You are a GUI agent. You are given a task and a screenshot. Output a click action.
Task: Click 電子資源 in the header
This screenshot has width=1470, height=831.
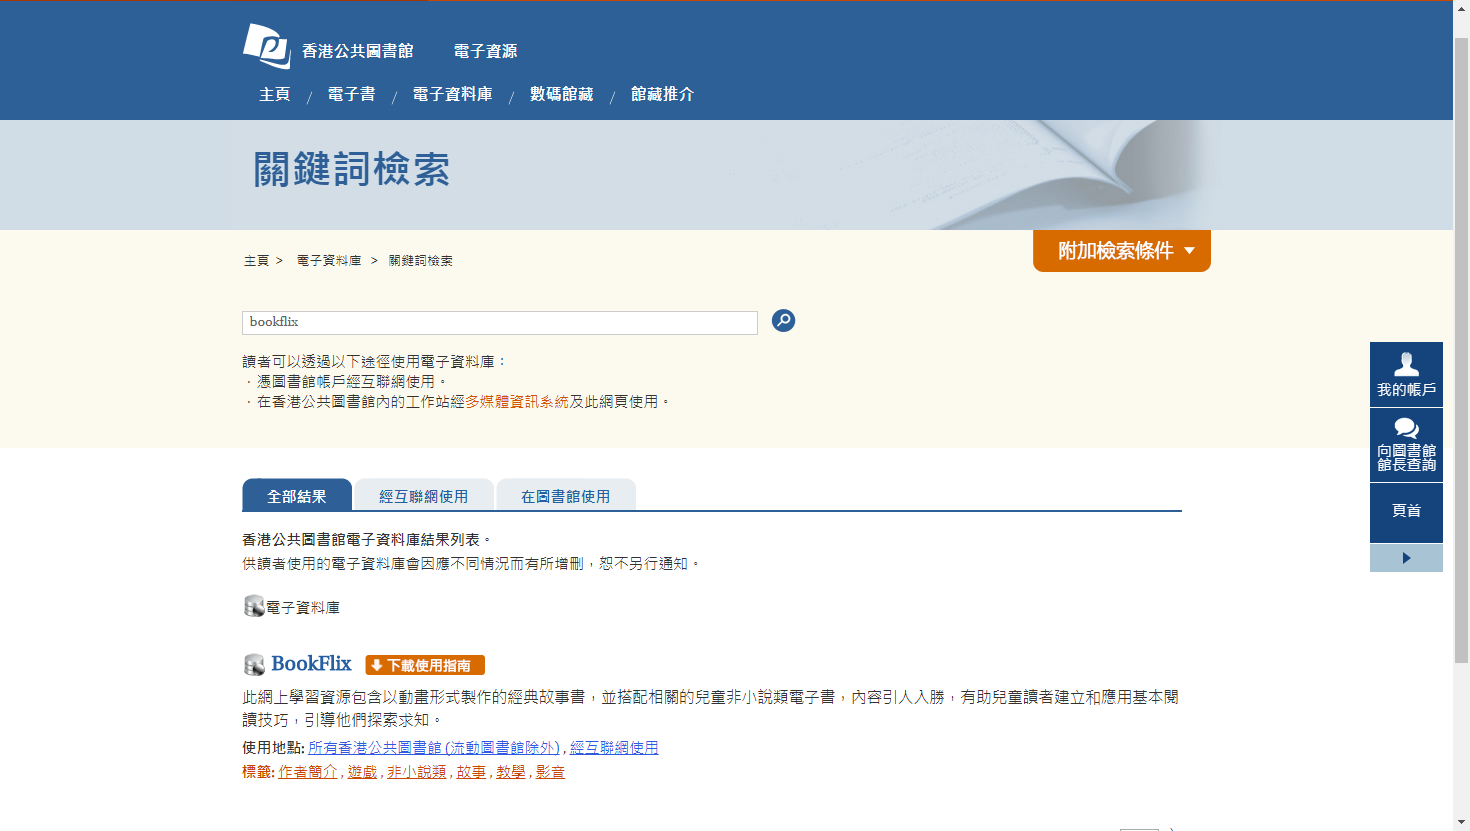485,51
